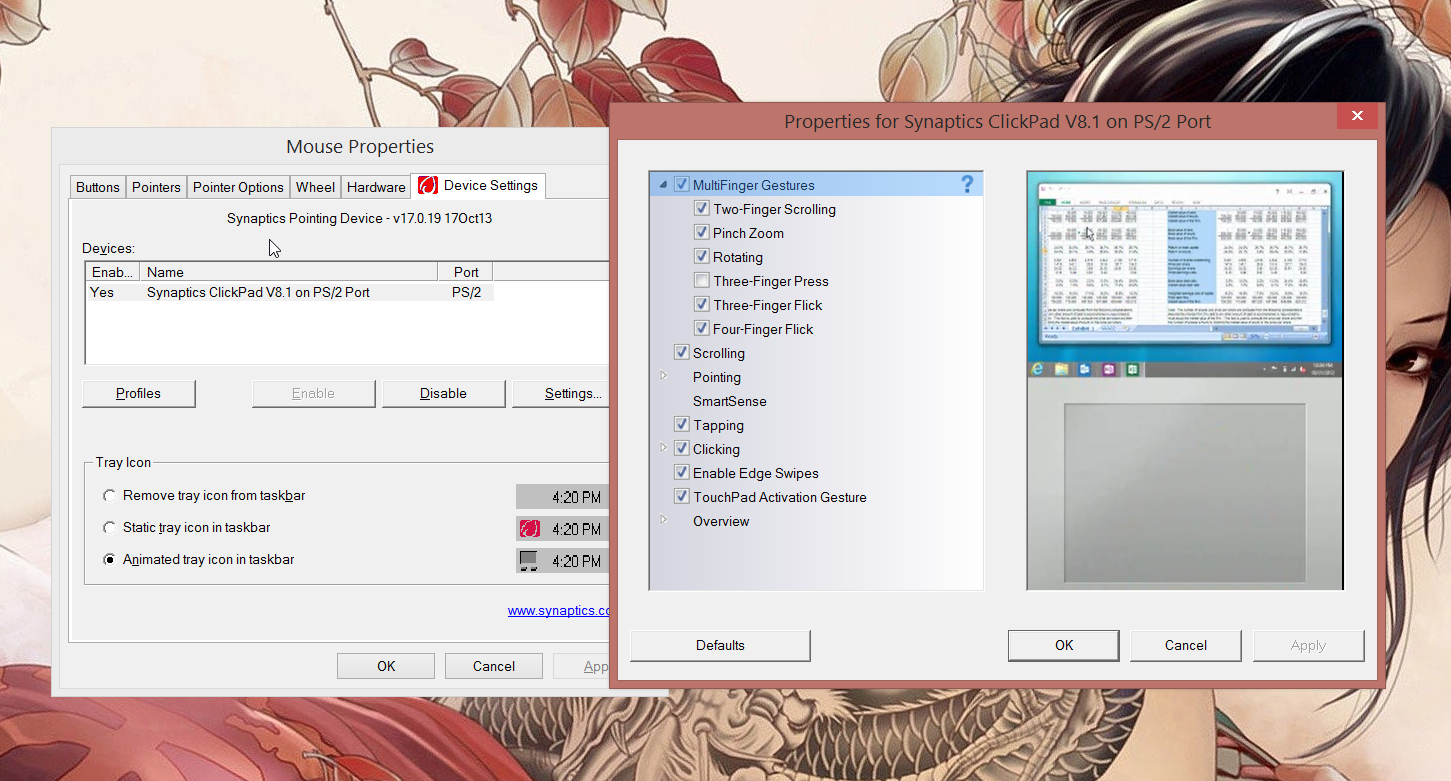Open the Wheel tab
1451x781 pixels.
pyautogui.click(x=316, y=187)
